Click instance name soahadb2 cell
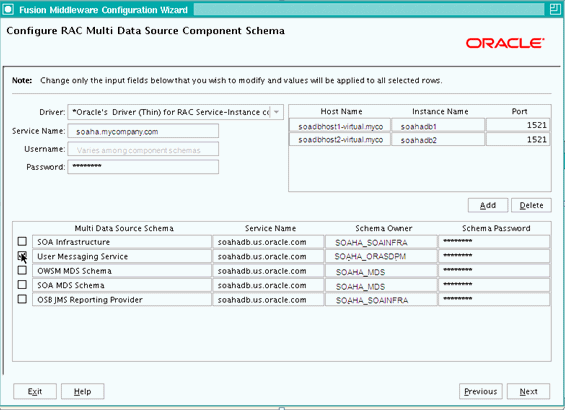The height and width of the screenshot is (410, 565). coord(438,139)
